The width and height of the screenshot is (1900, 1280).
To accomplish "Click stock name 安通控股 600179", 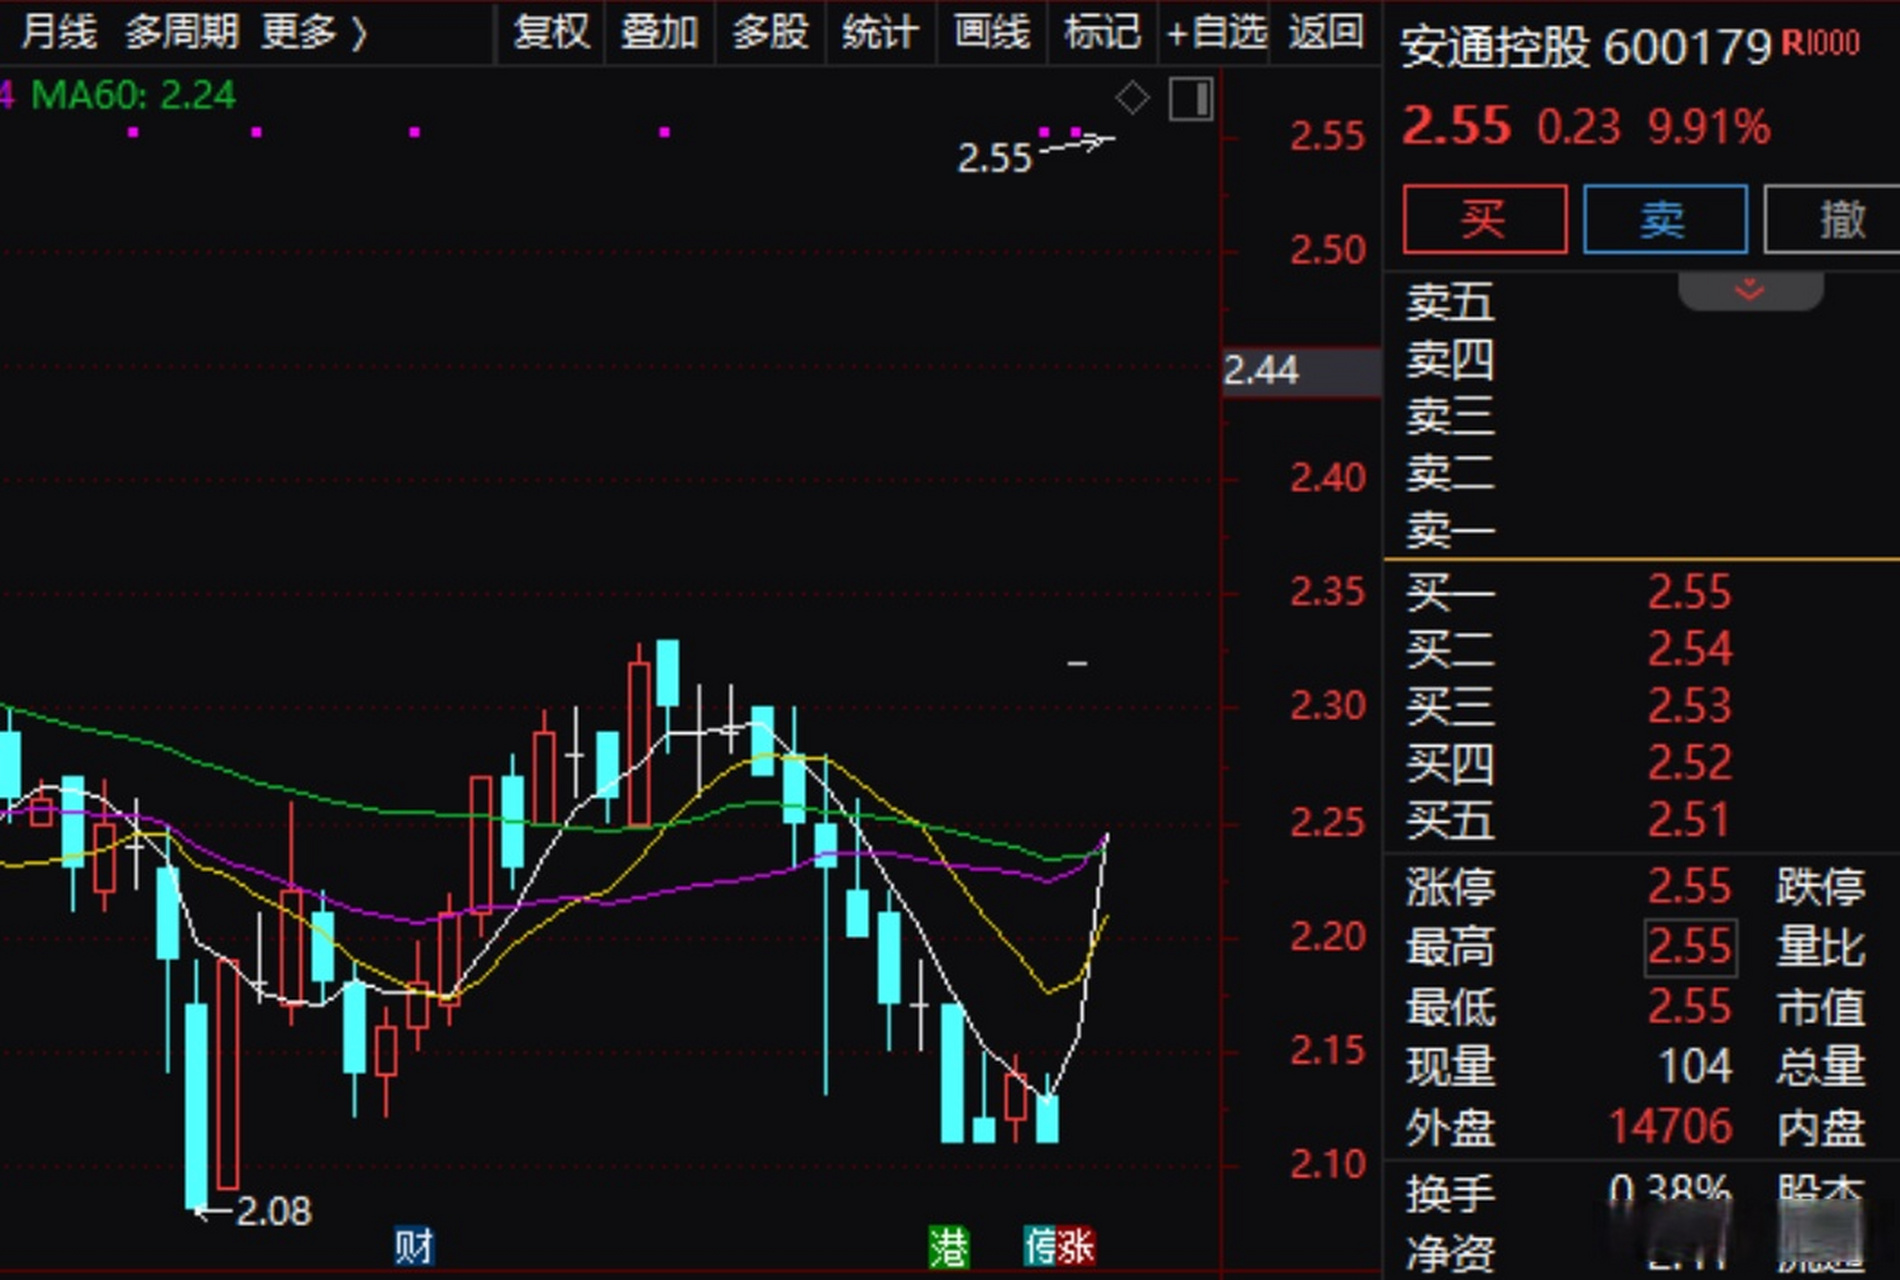I will point(1586,47).
